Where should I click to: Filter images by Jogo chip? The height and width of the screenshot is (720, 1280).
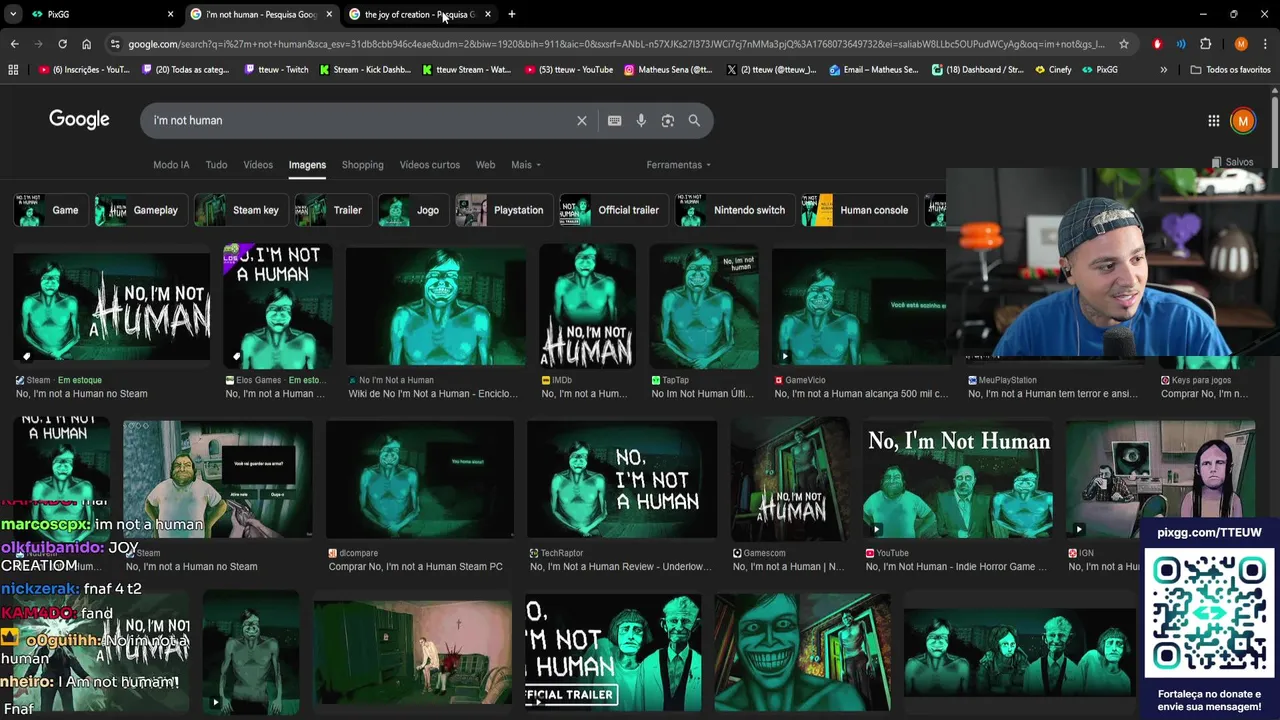(413, 210)
